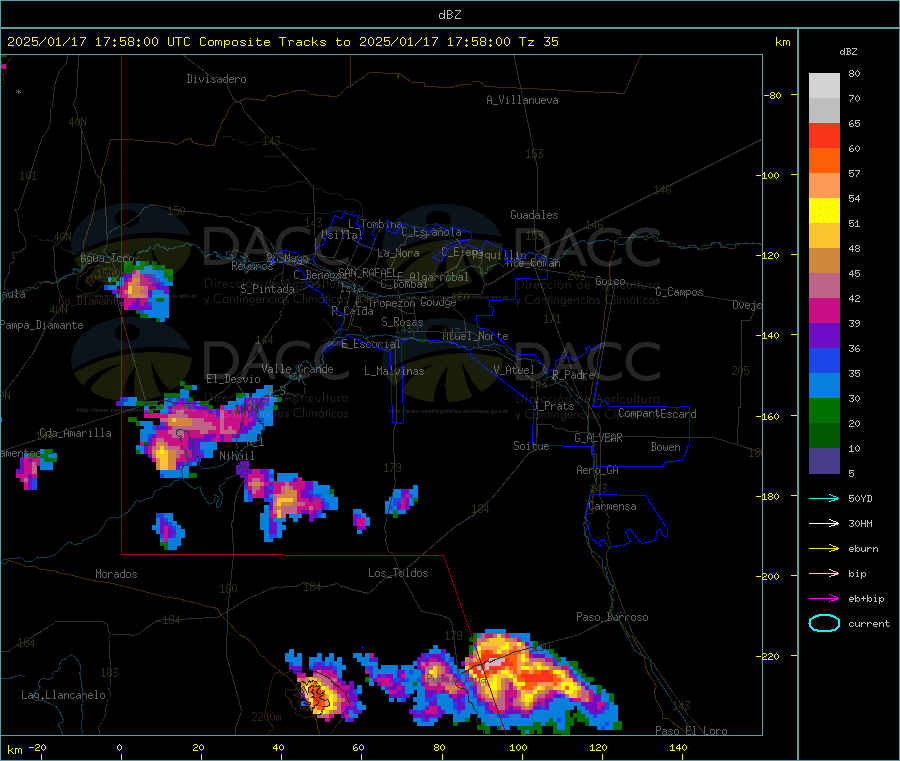Click the magenta eb+bip arrow icon
The height and width of the screenshot is (761, 900).
[824, 598]
